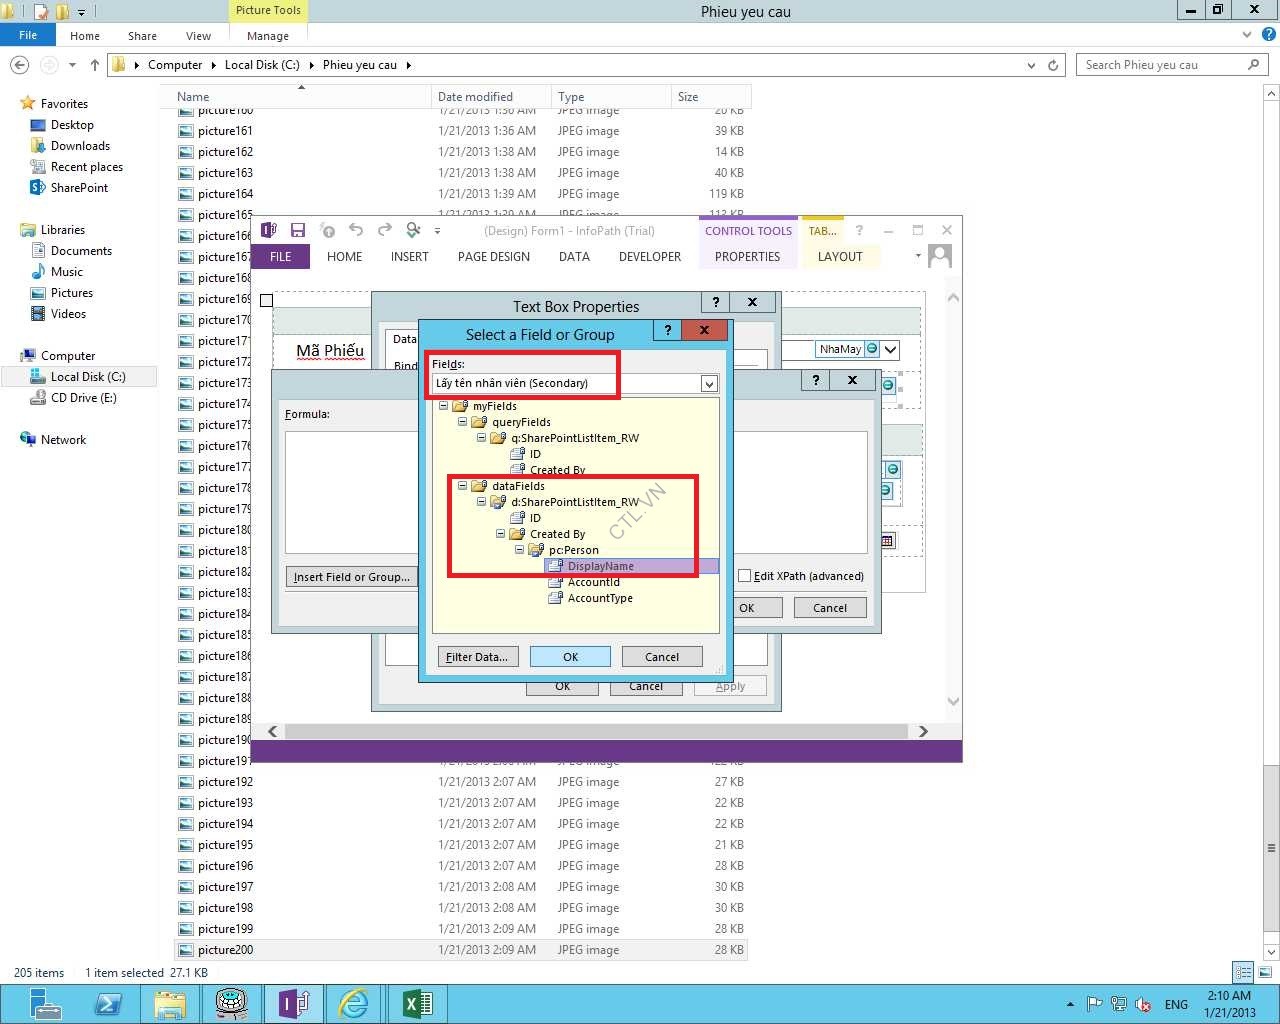This screenshot has height=1024, width=1280.
Task: Select the AccountId field in tree
Action: [593, 582]
